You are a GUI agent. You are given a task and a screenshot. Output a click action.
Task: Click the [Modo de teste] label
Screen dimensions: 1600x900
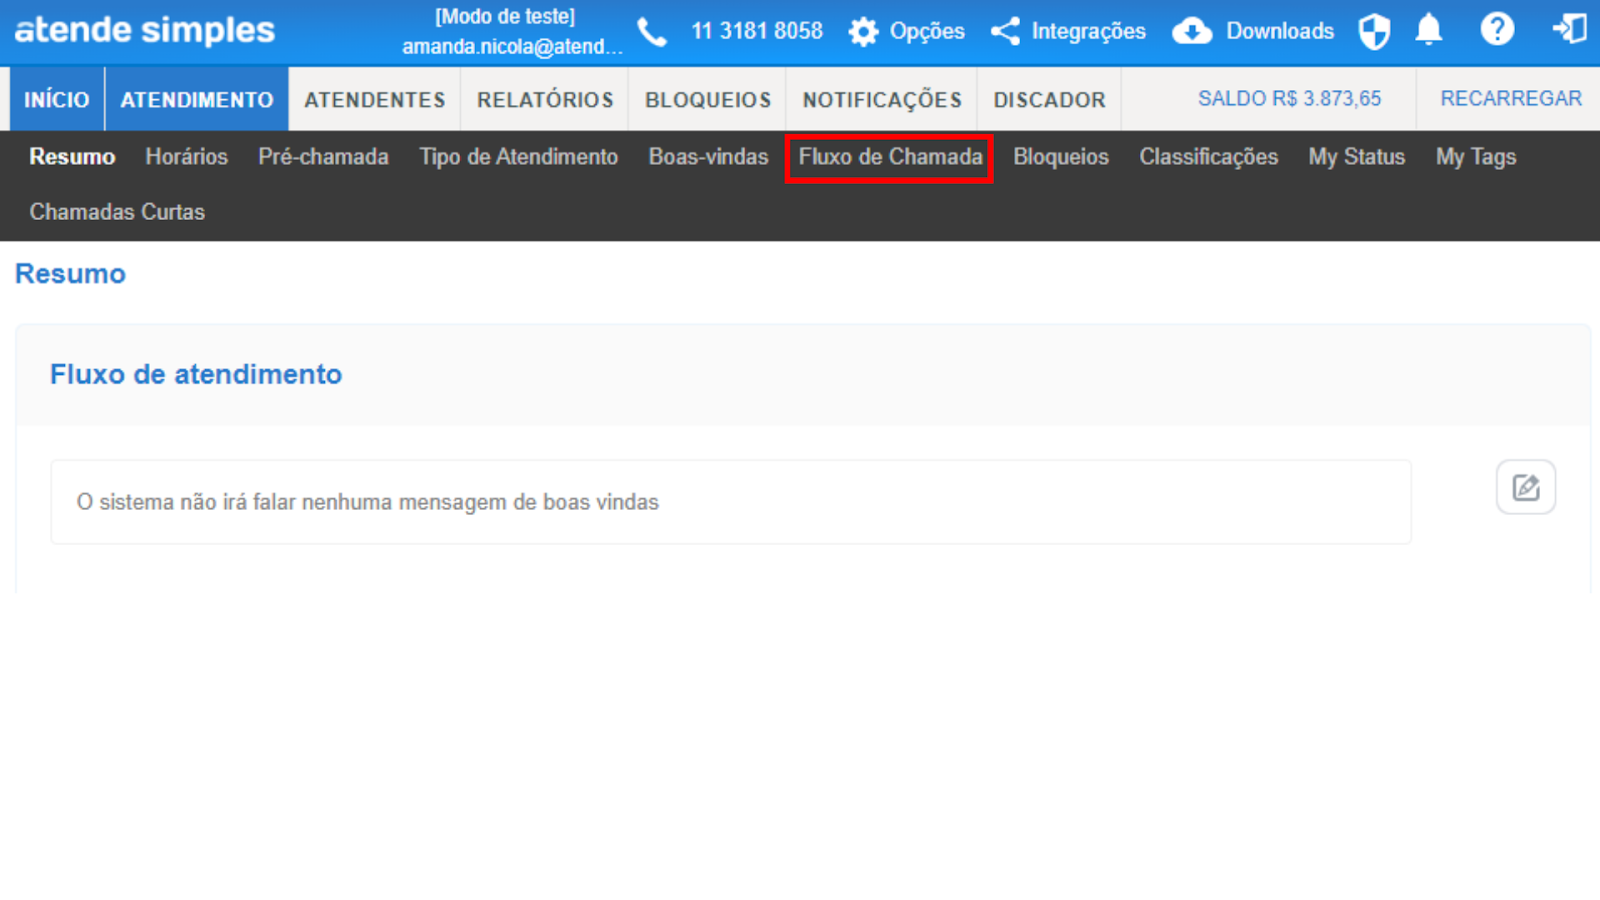coord(505,17)
